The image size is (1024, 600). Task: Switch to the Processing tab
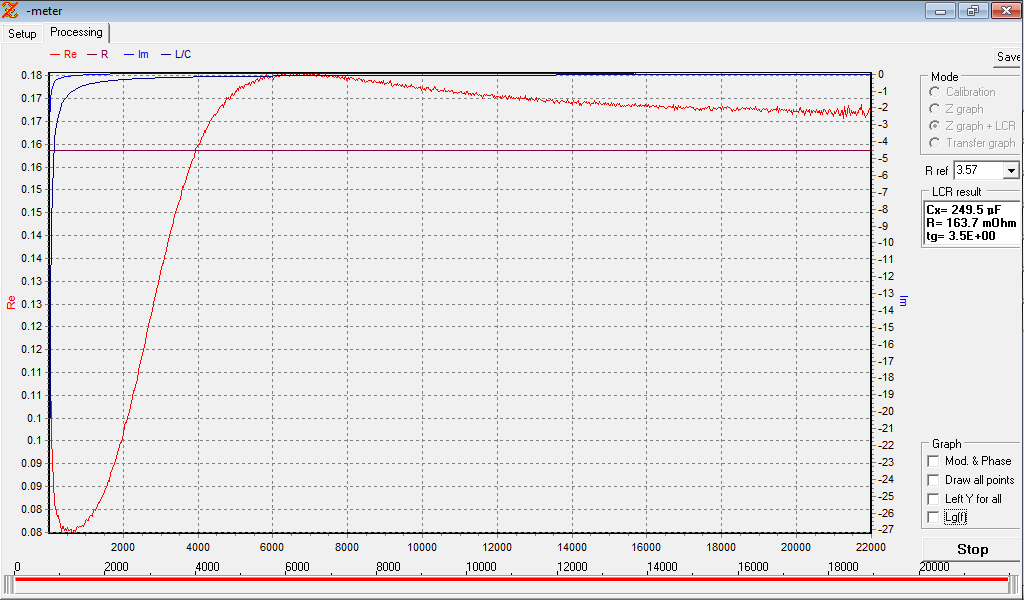tap(76, 32)
